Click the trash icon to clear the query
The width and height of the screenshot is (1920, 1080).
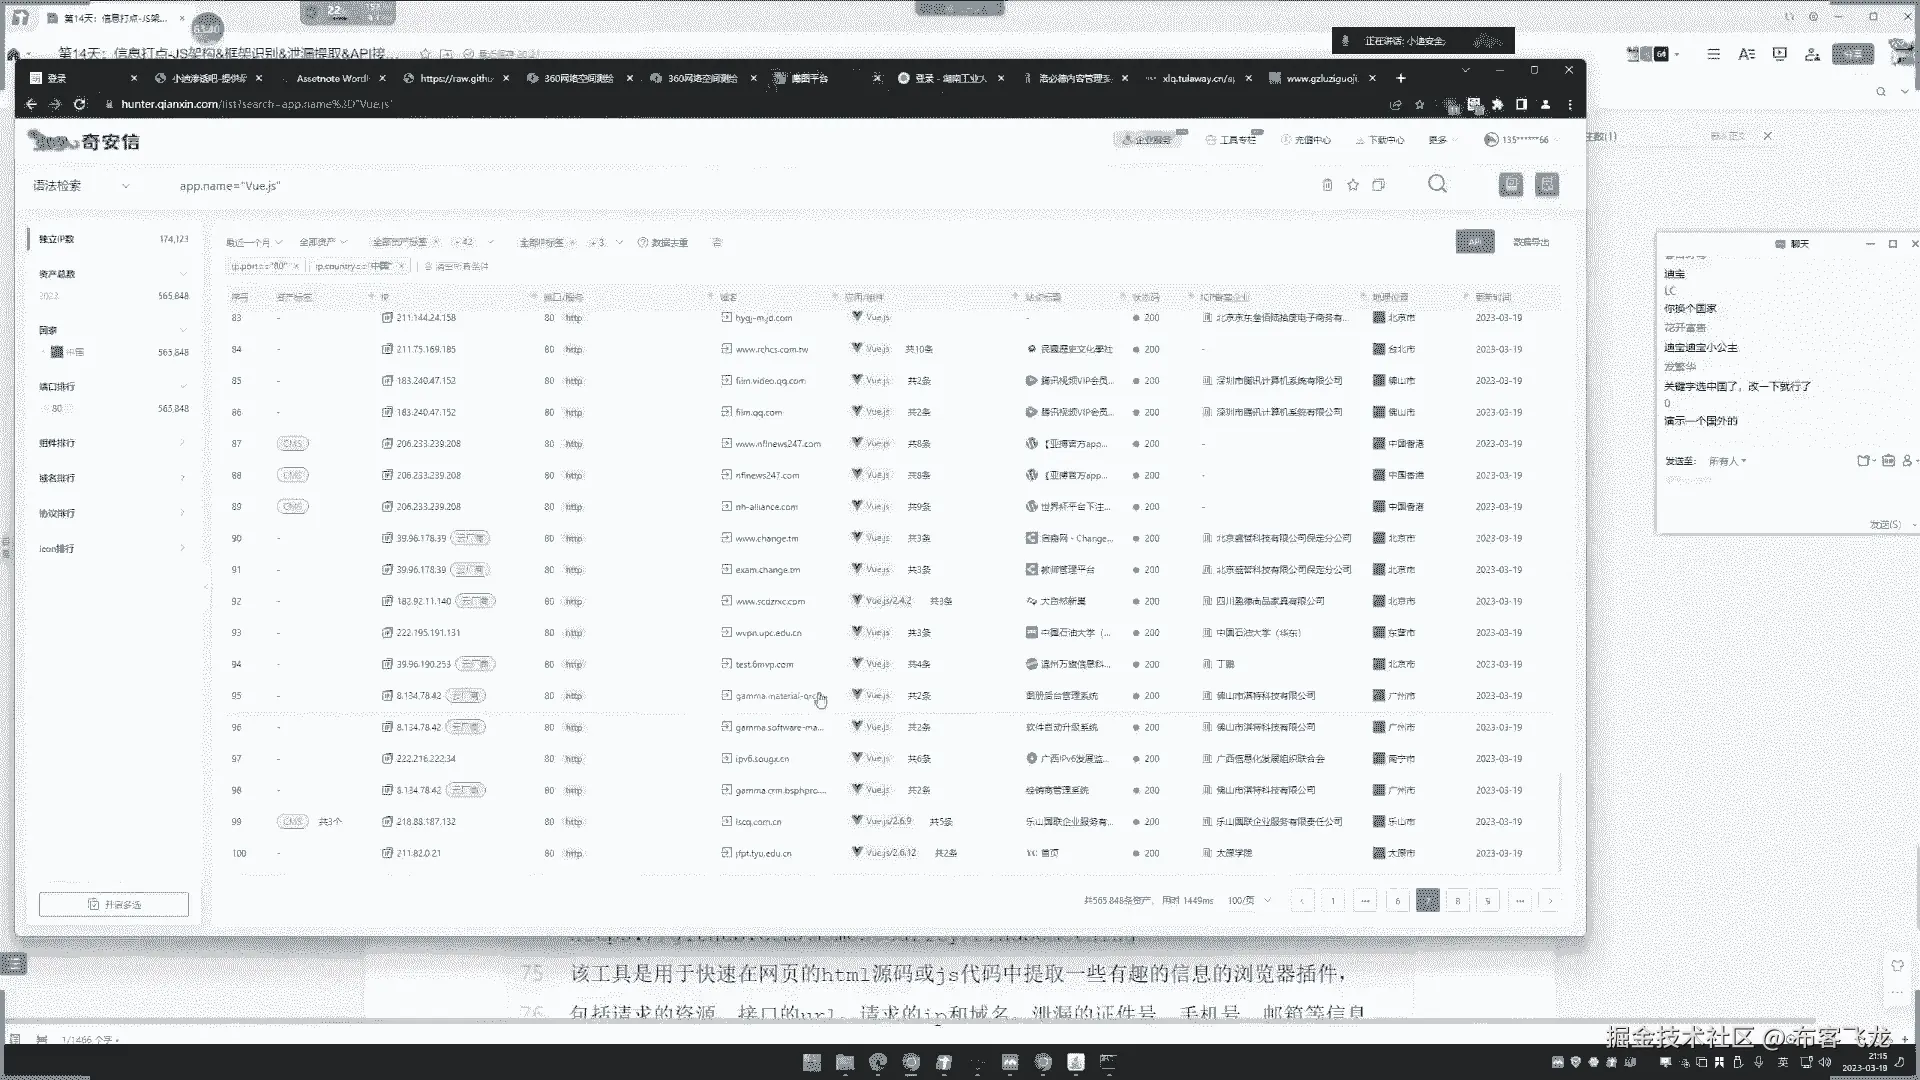pyautogui.click(x=1327, y=185)
